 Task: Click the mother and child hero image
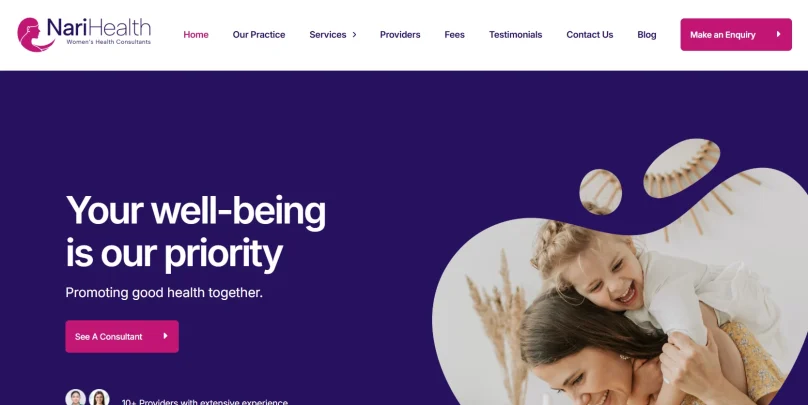pos(620,304)
